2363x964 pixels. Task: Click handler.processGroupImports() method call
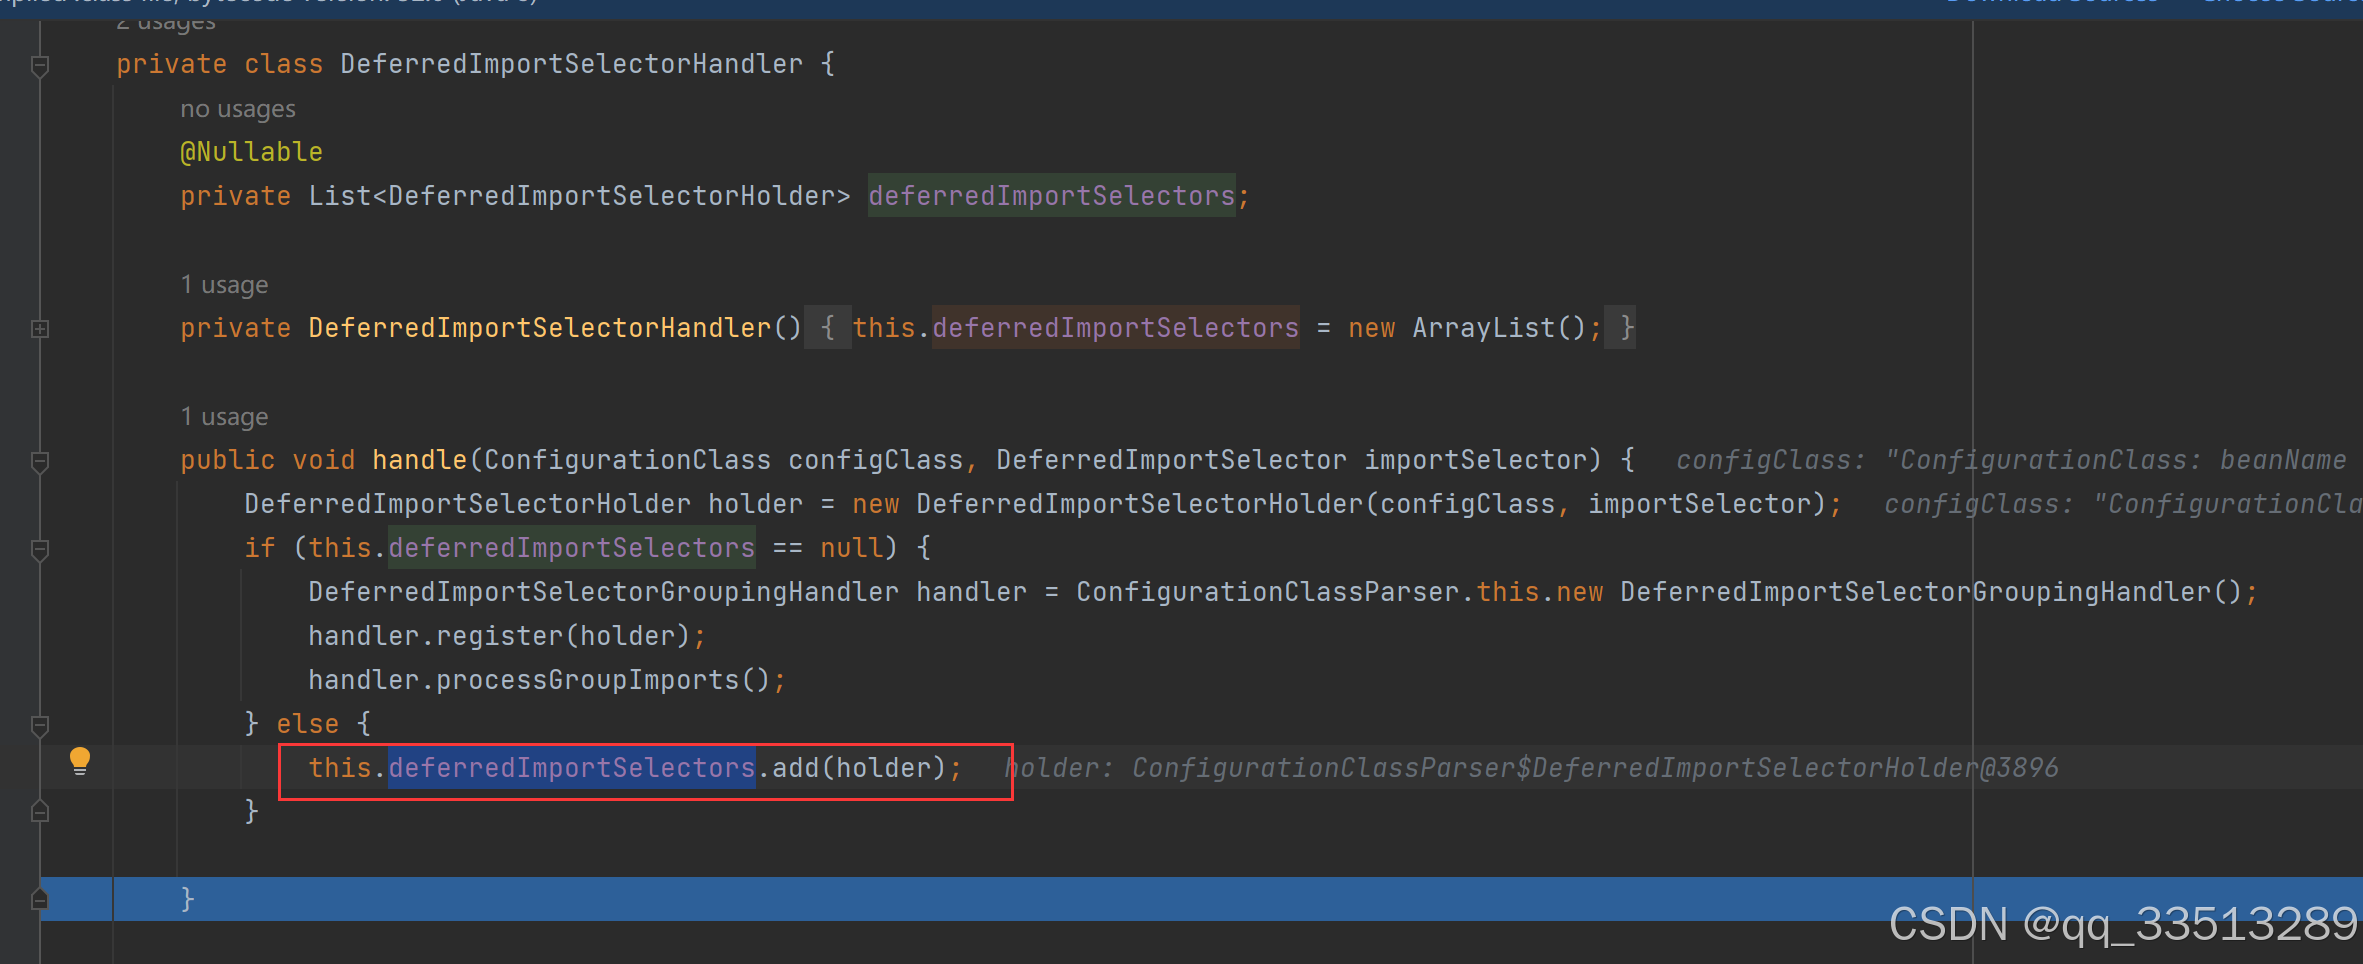click(x=545, y=679)
